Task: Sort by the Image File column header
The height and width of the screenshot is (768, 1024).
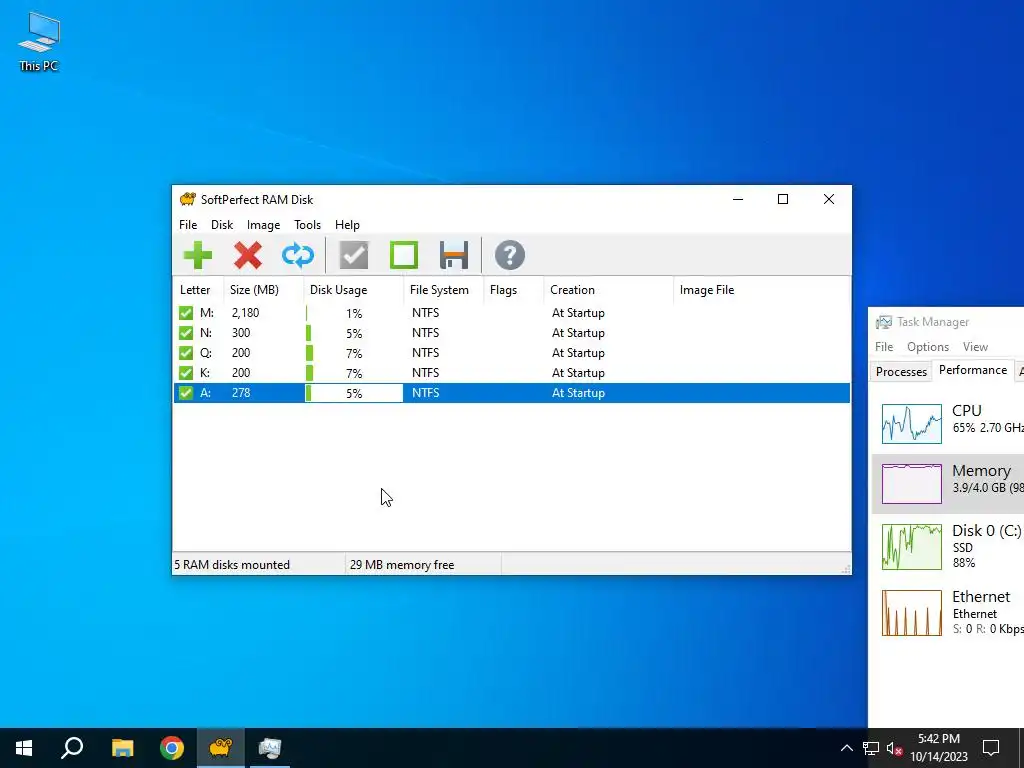Action: click(x=761, y=290)
